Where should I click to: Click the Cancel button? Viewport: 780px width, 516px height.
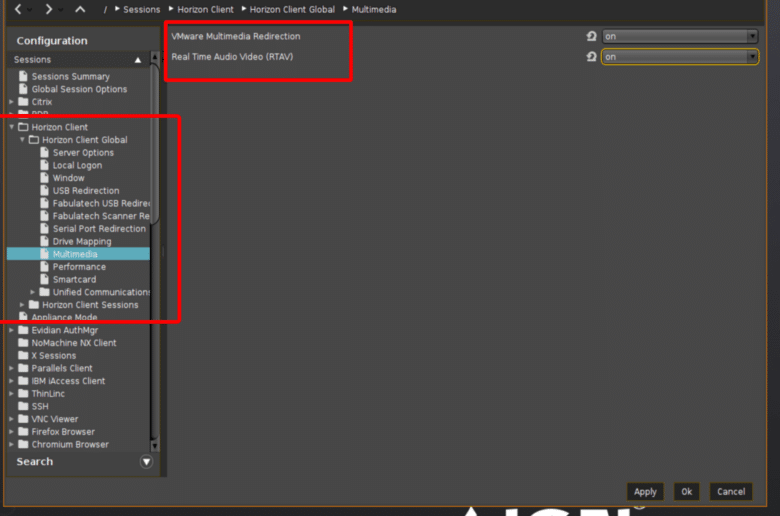click(731, 492)
